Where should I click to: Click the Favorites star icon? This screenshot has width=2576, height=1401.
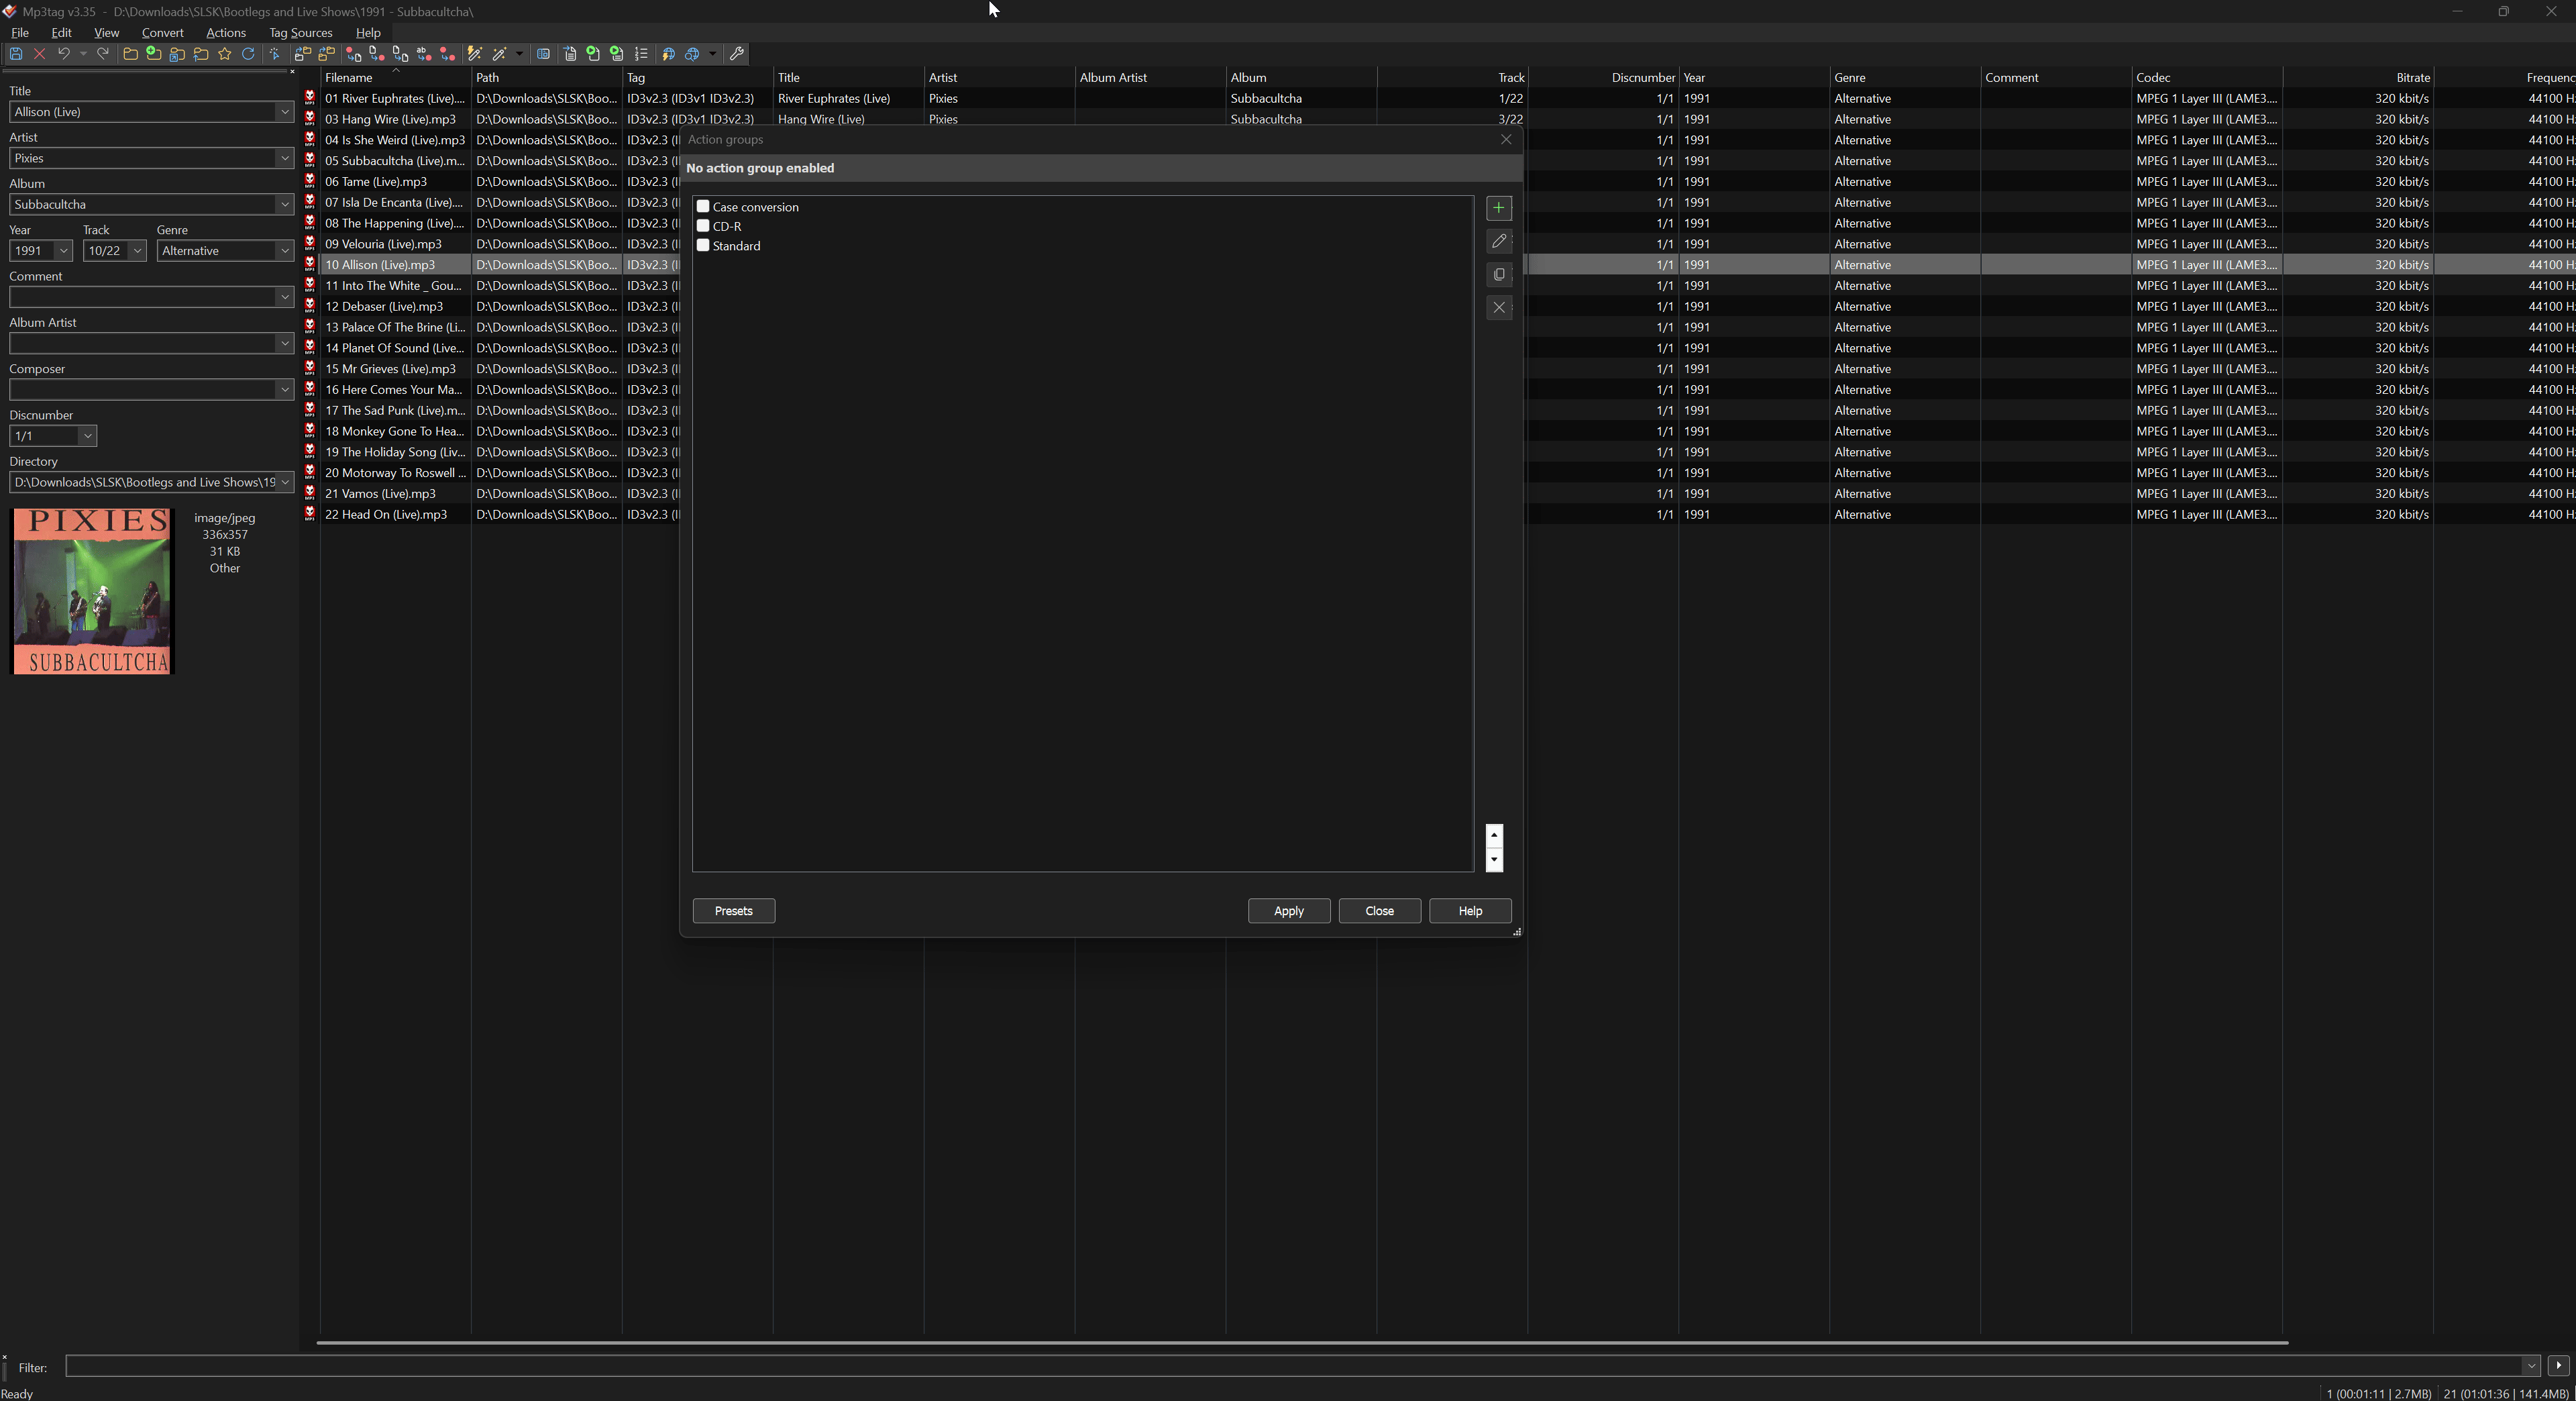[x=225, y=54]
